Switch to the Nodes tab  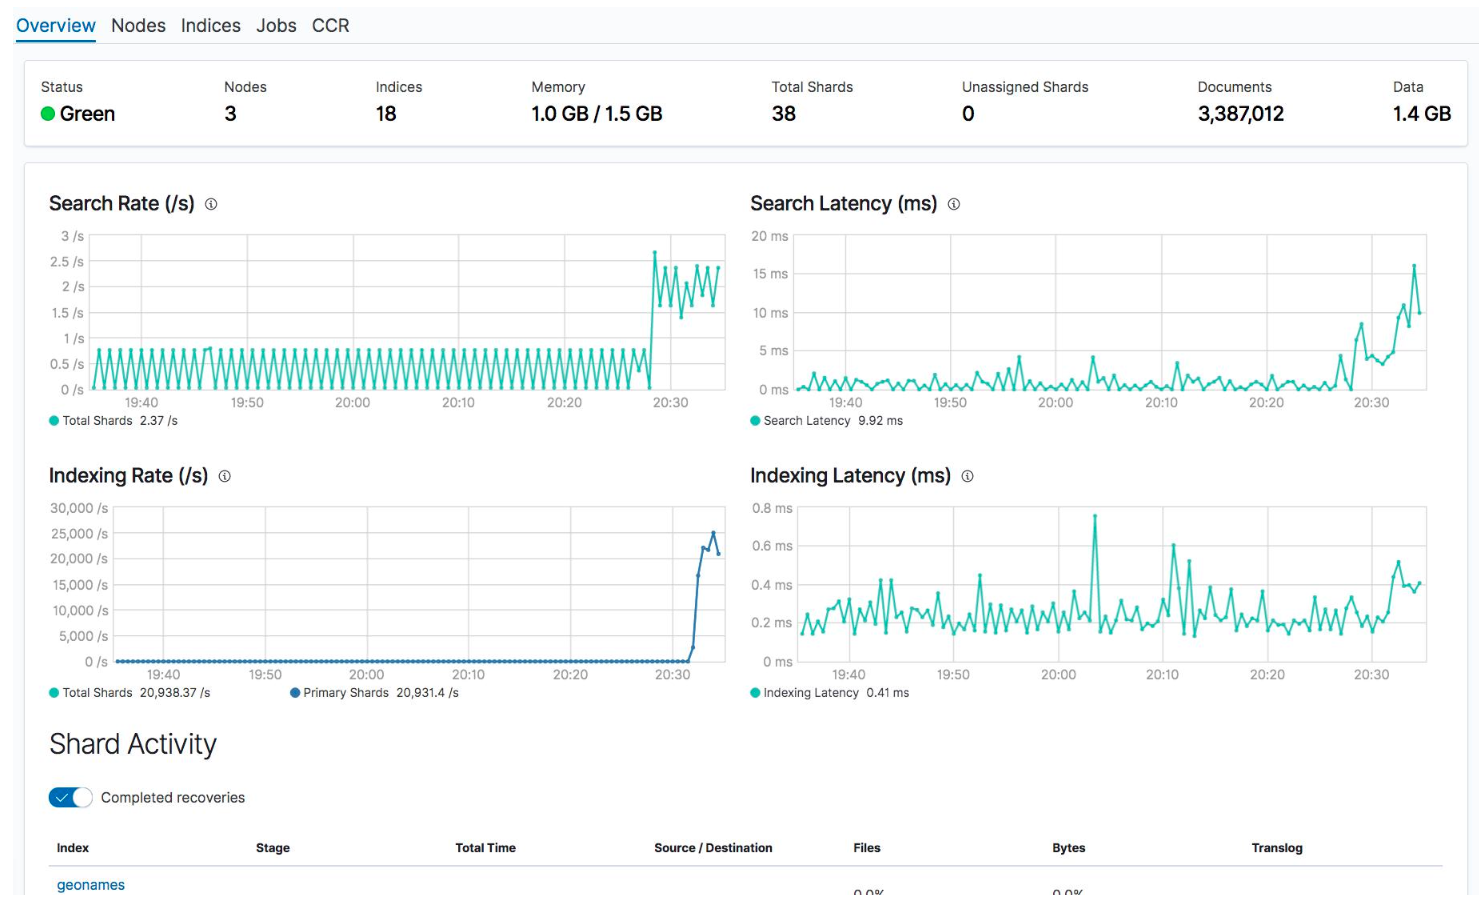[138, 26]
